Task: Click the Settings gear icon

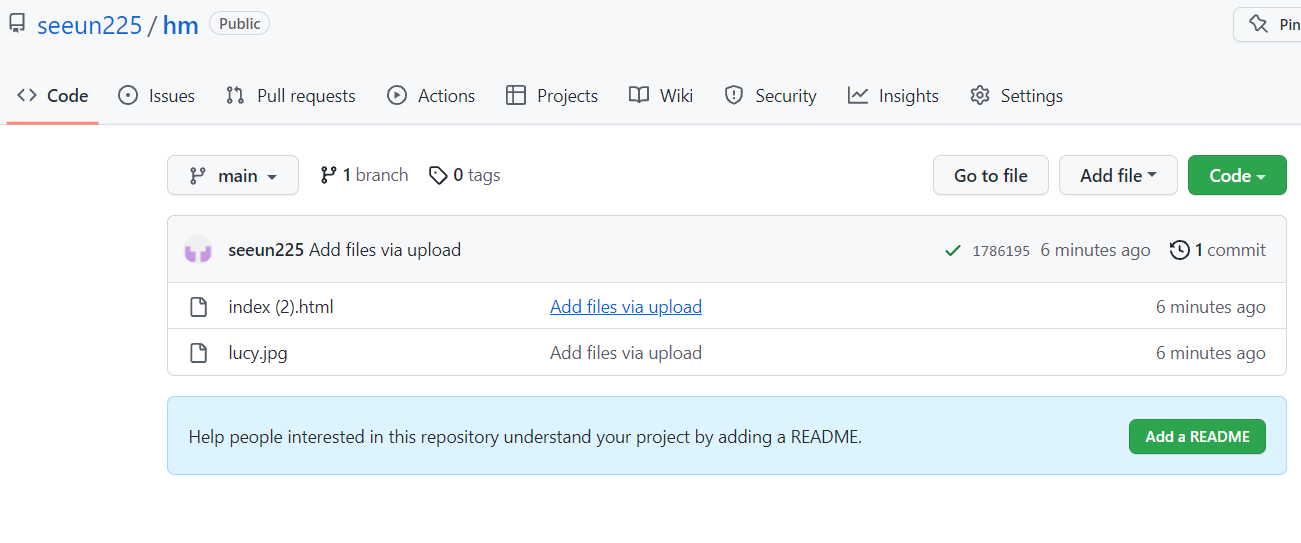Action: point(980,96)
